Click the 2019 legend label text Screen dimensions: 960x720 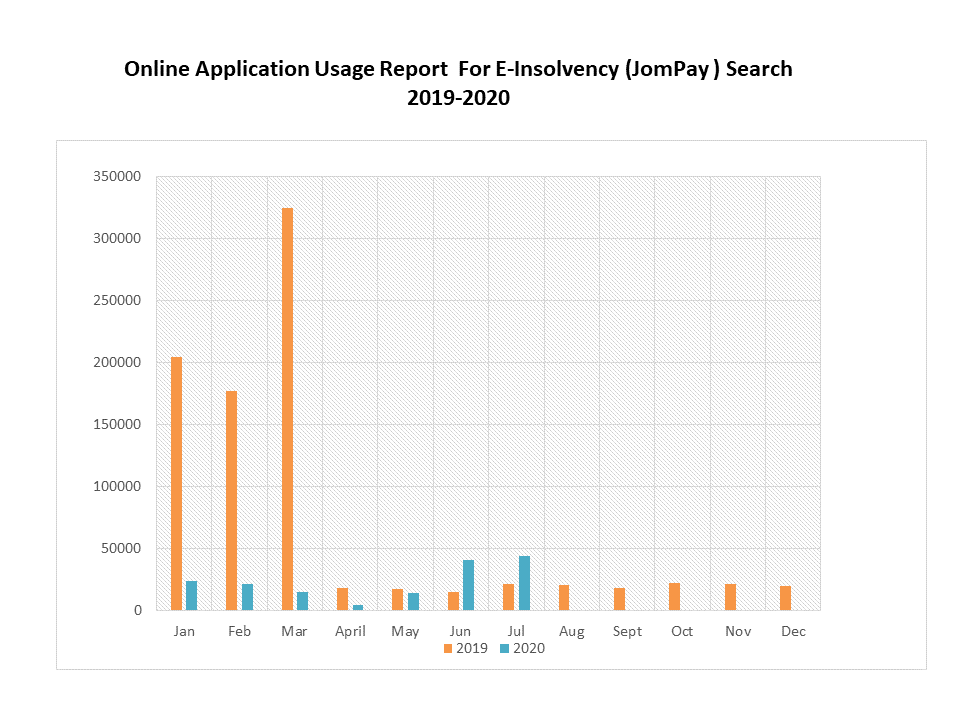pos(472,648)
